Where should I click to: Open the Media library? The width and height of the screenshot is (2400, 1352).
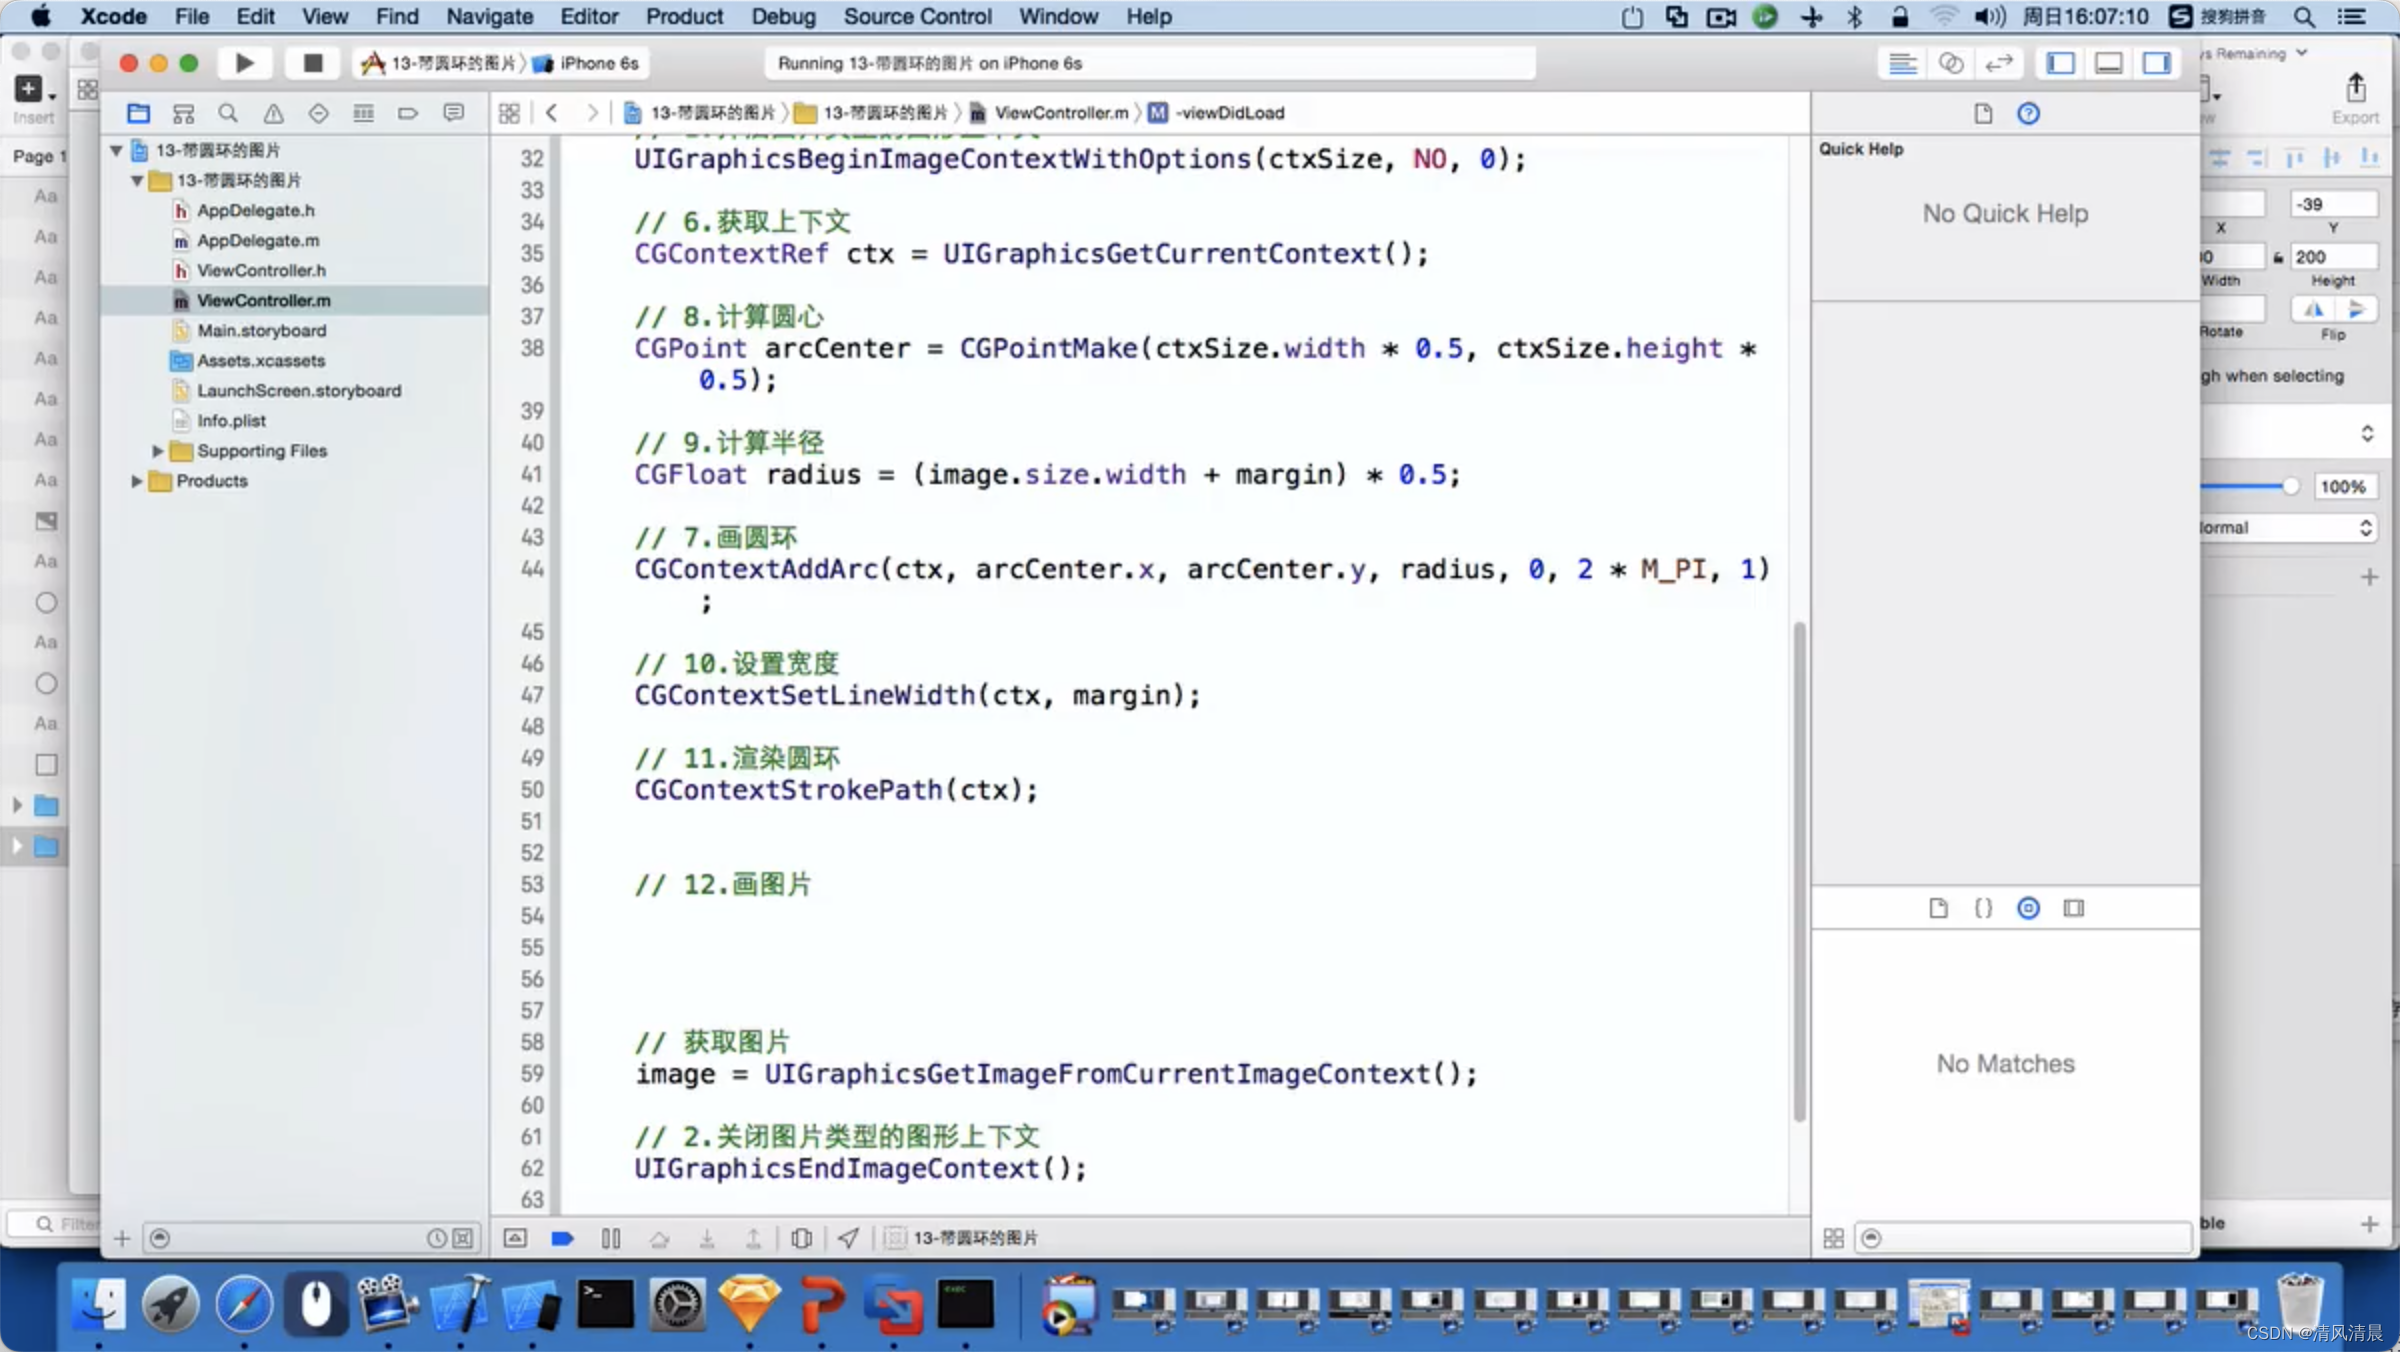pos(2074,908)
